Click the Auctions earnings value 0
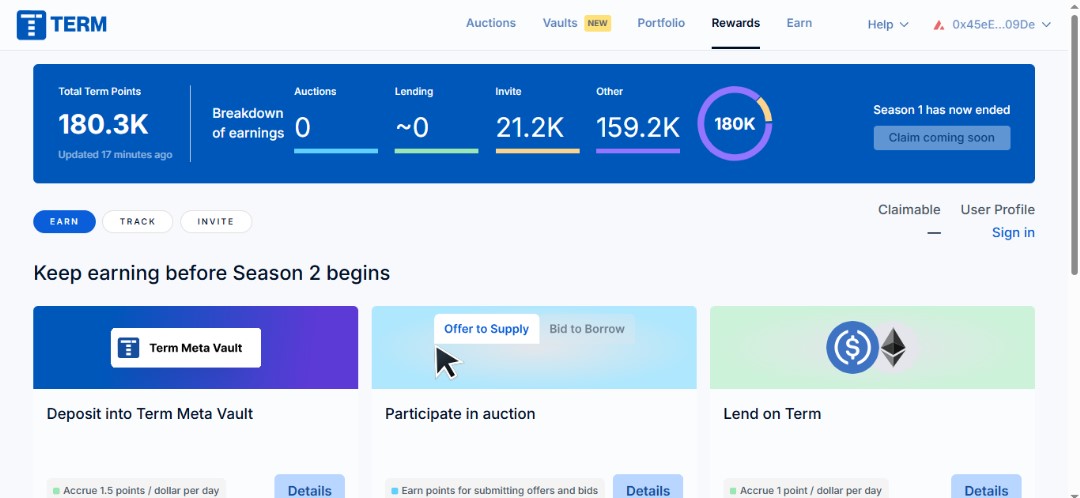Image resolution: width=1080 pixels, height=498 pixels. click(302, 127)
